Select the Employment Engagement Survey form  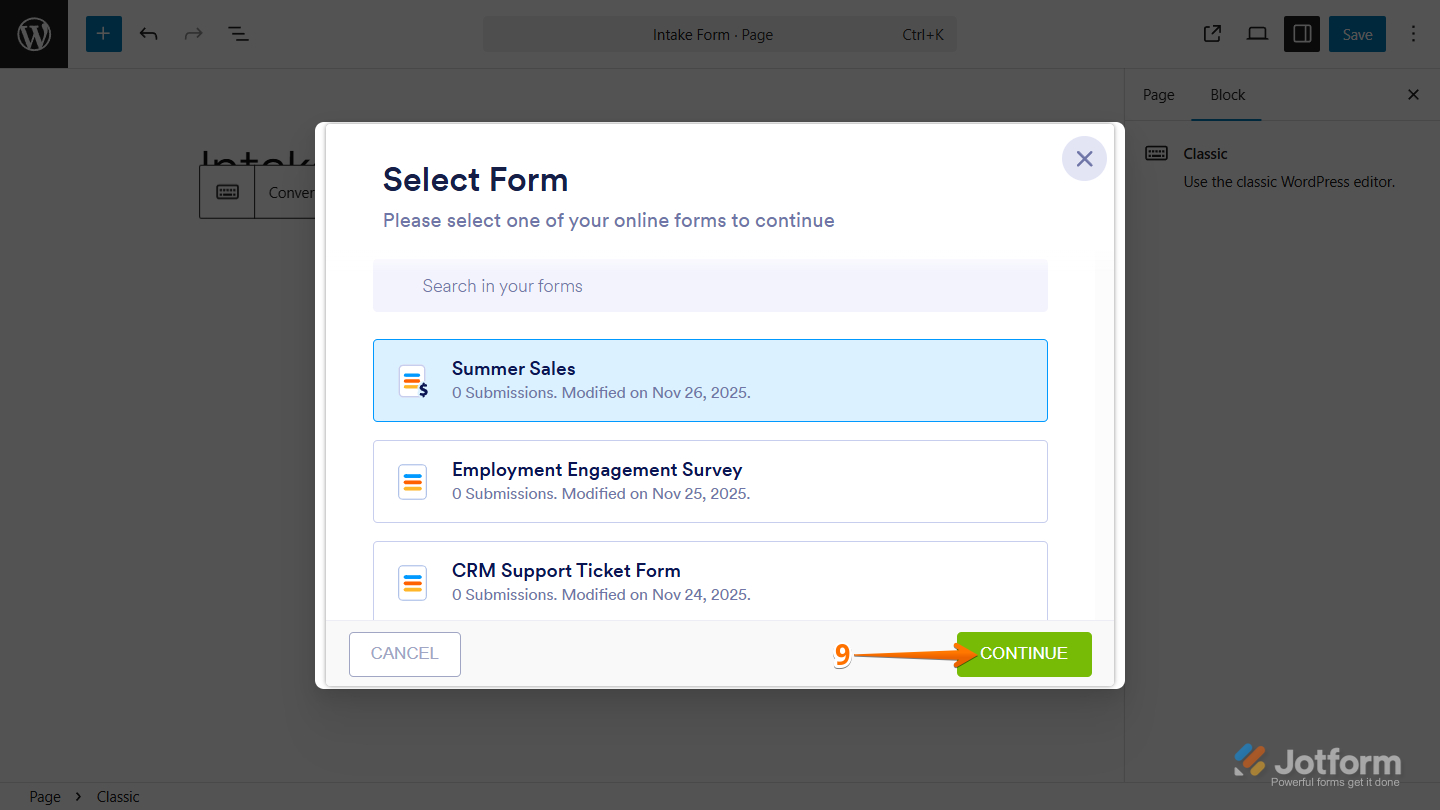point(710,481)
